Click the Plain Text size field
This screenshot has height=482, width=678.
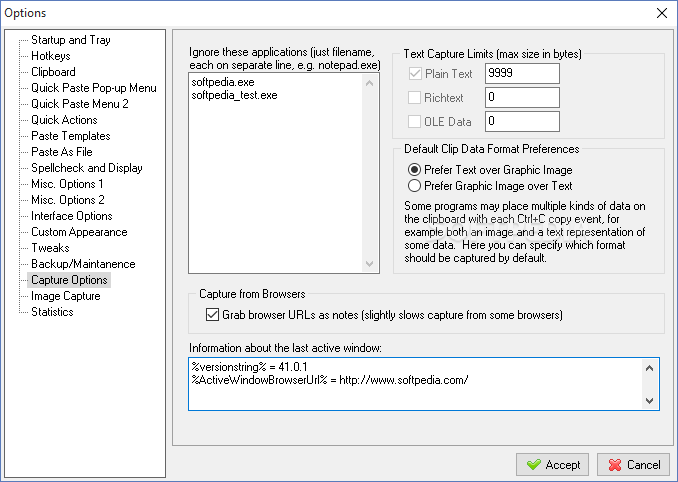tap(522, 73)
